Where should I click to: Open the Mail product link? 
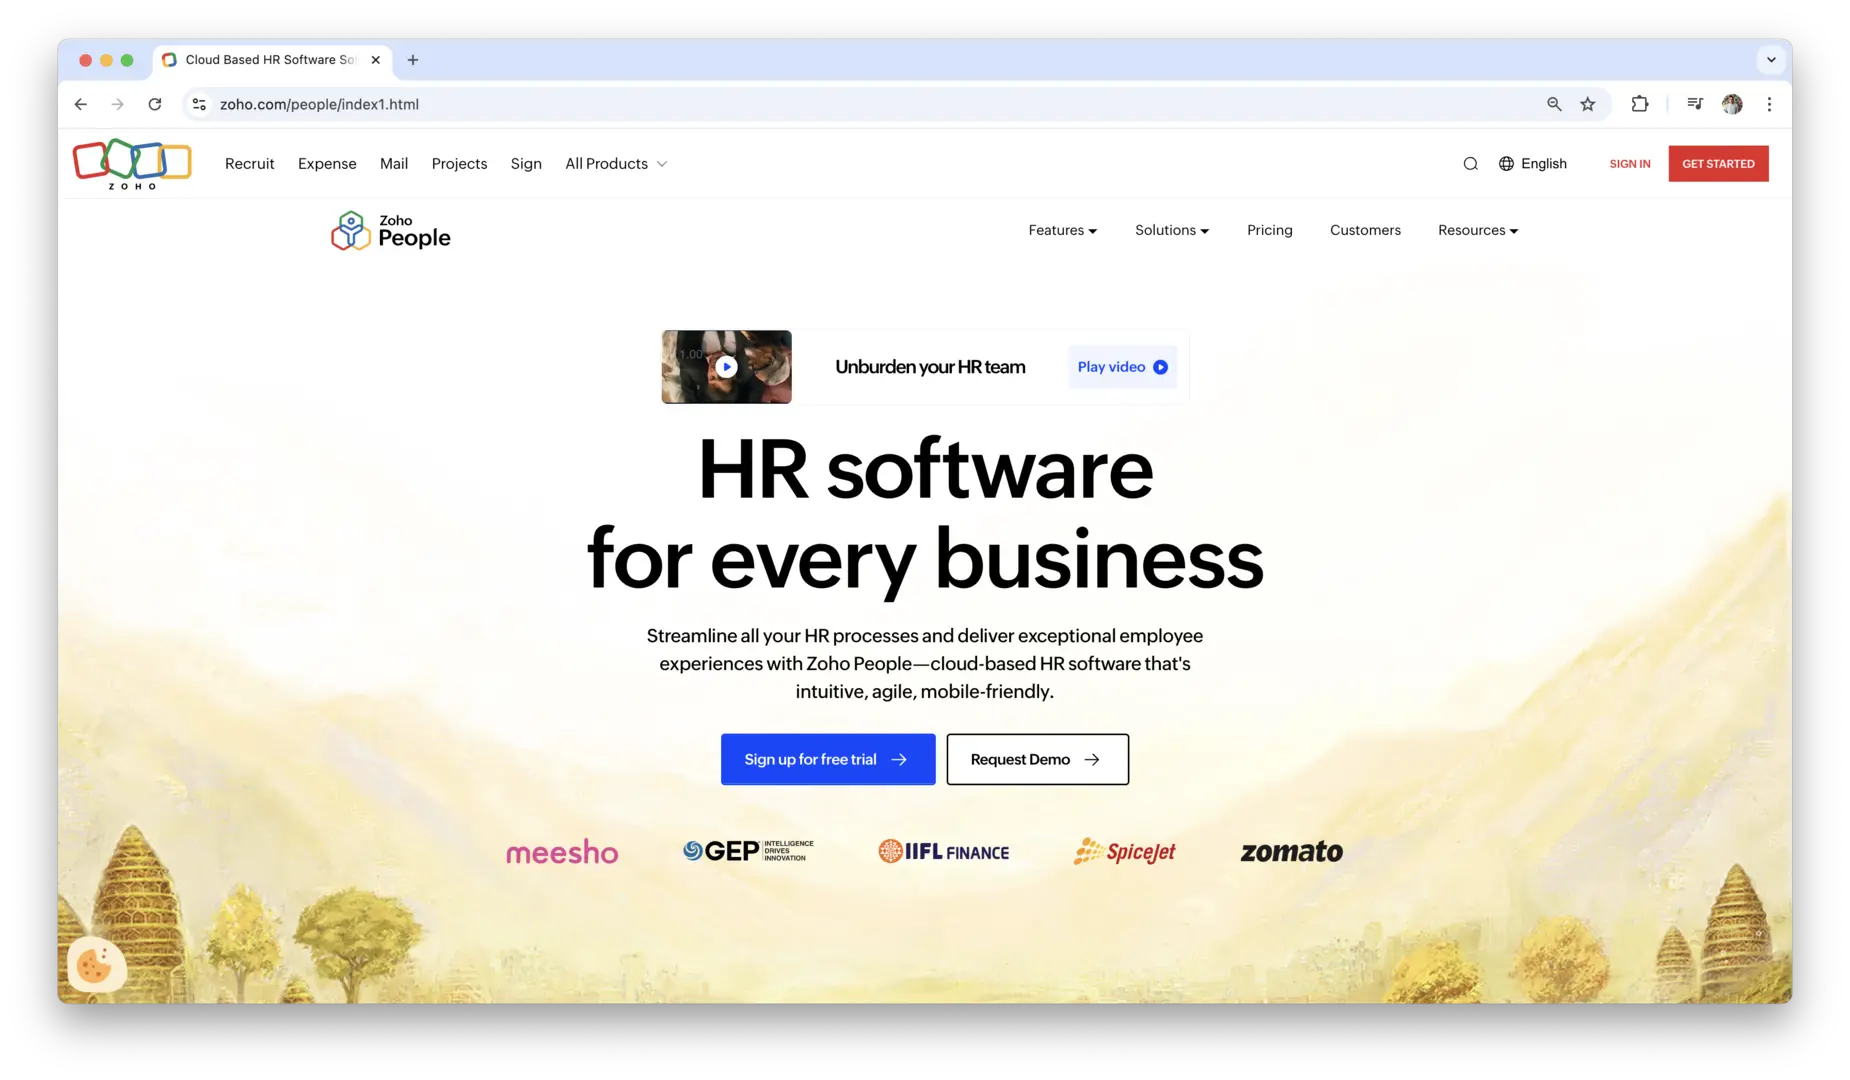(394, 164)
